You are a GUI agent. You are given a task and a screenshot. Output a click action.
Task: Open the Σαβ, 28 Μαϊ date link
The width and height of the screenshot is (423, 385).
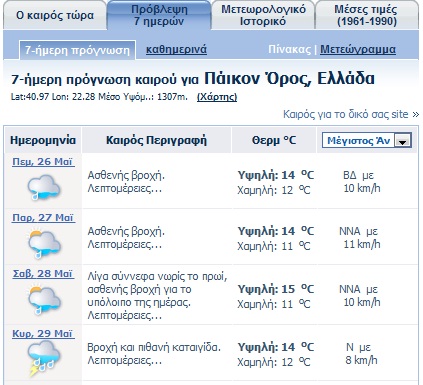(x=42, y=274)
